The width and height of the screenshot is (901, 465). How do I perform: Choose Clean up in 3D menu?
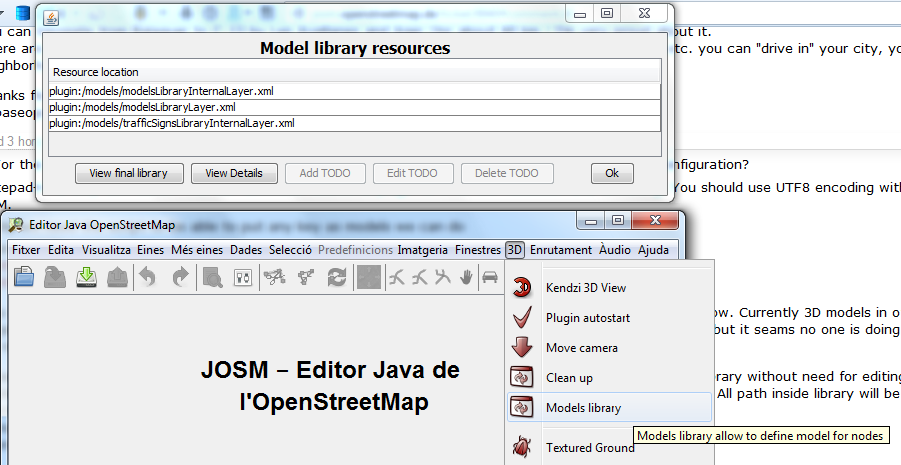coord(574,378)
